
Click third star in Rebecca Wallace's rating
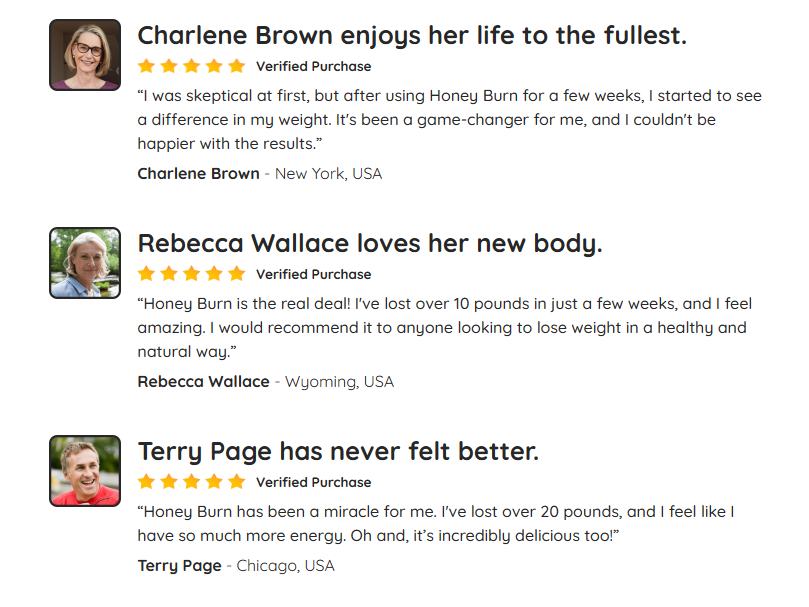[191, 274]
